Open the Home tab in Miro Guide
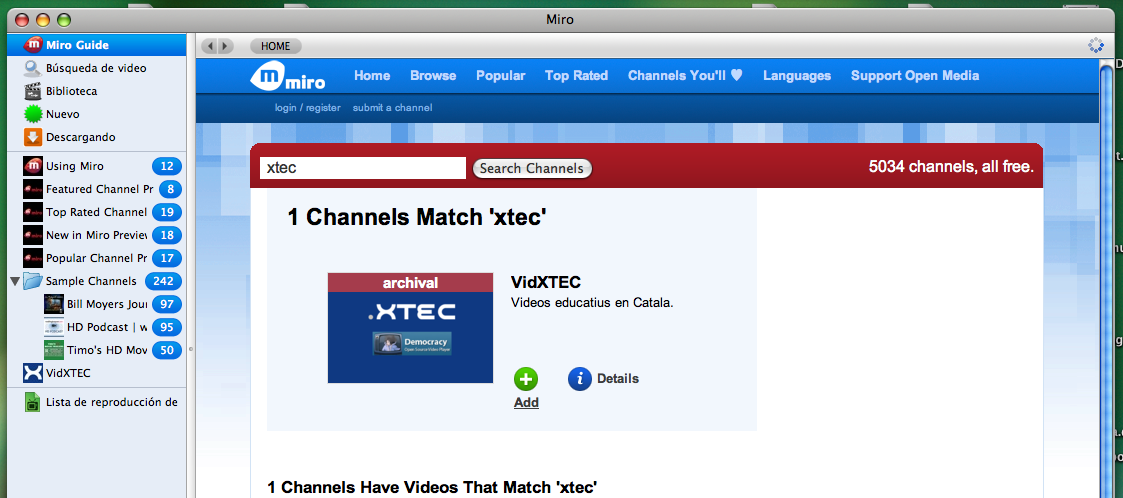Screen dimensions: 1123x498 tap(372, 75)
